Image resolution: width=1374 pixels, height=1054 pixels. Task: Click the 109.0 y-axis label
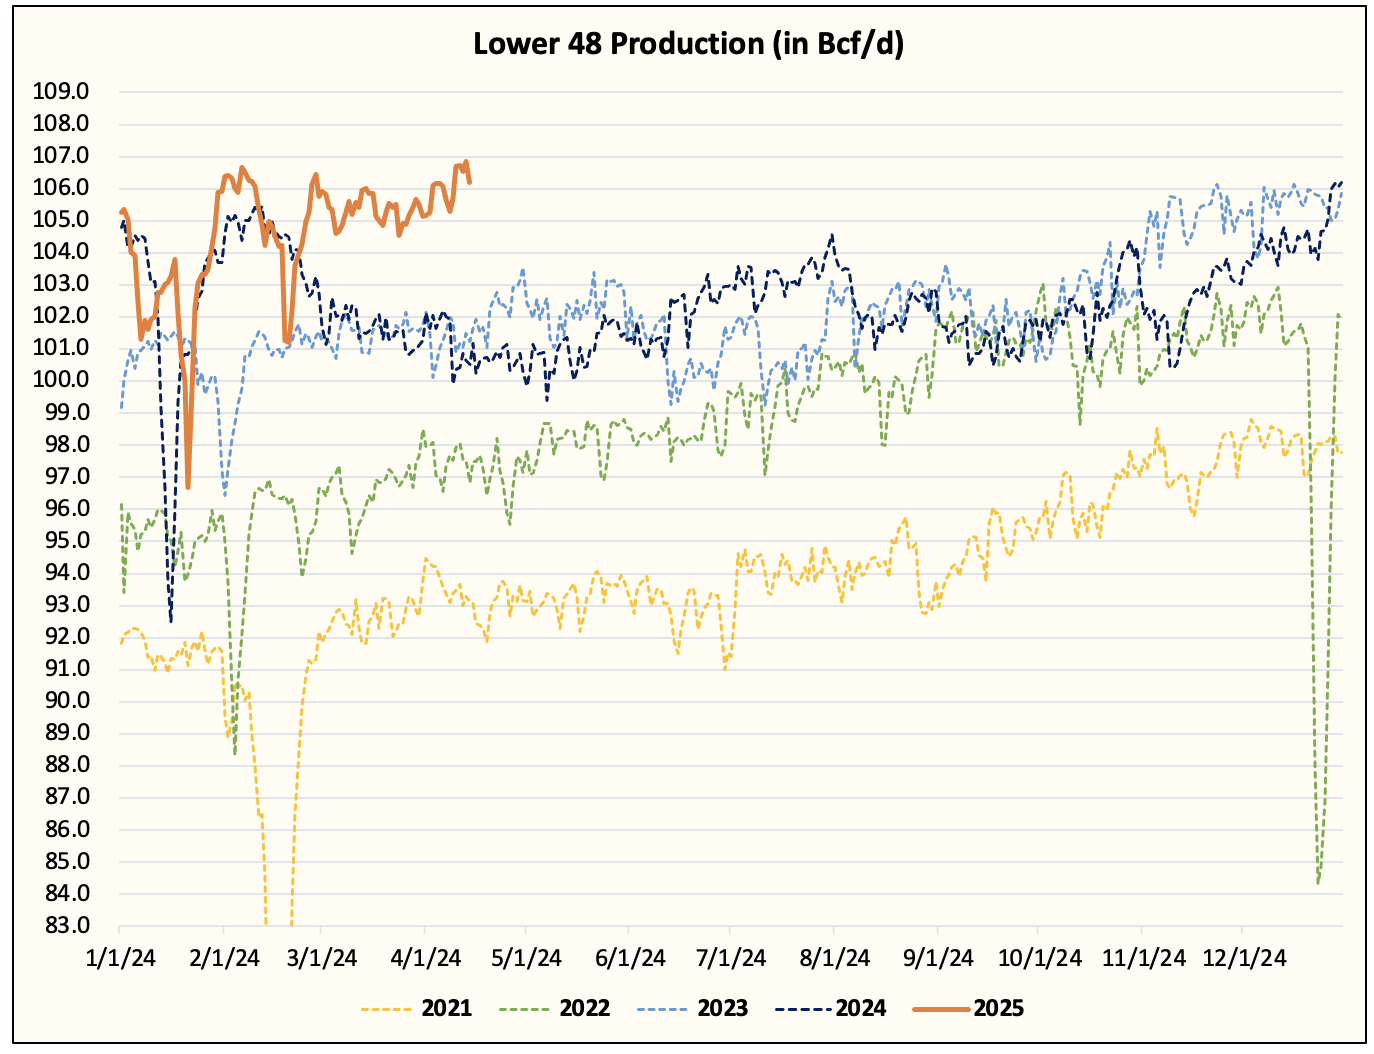(x=61, y=91)
